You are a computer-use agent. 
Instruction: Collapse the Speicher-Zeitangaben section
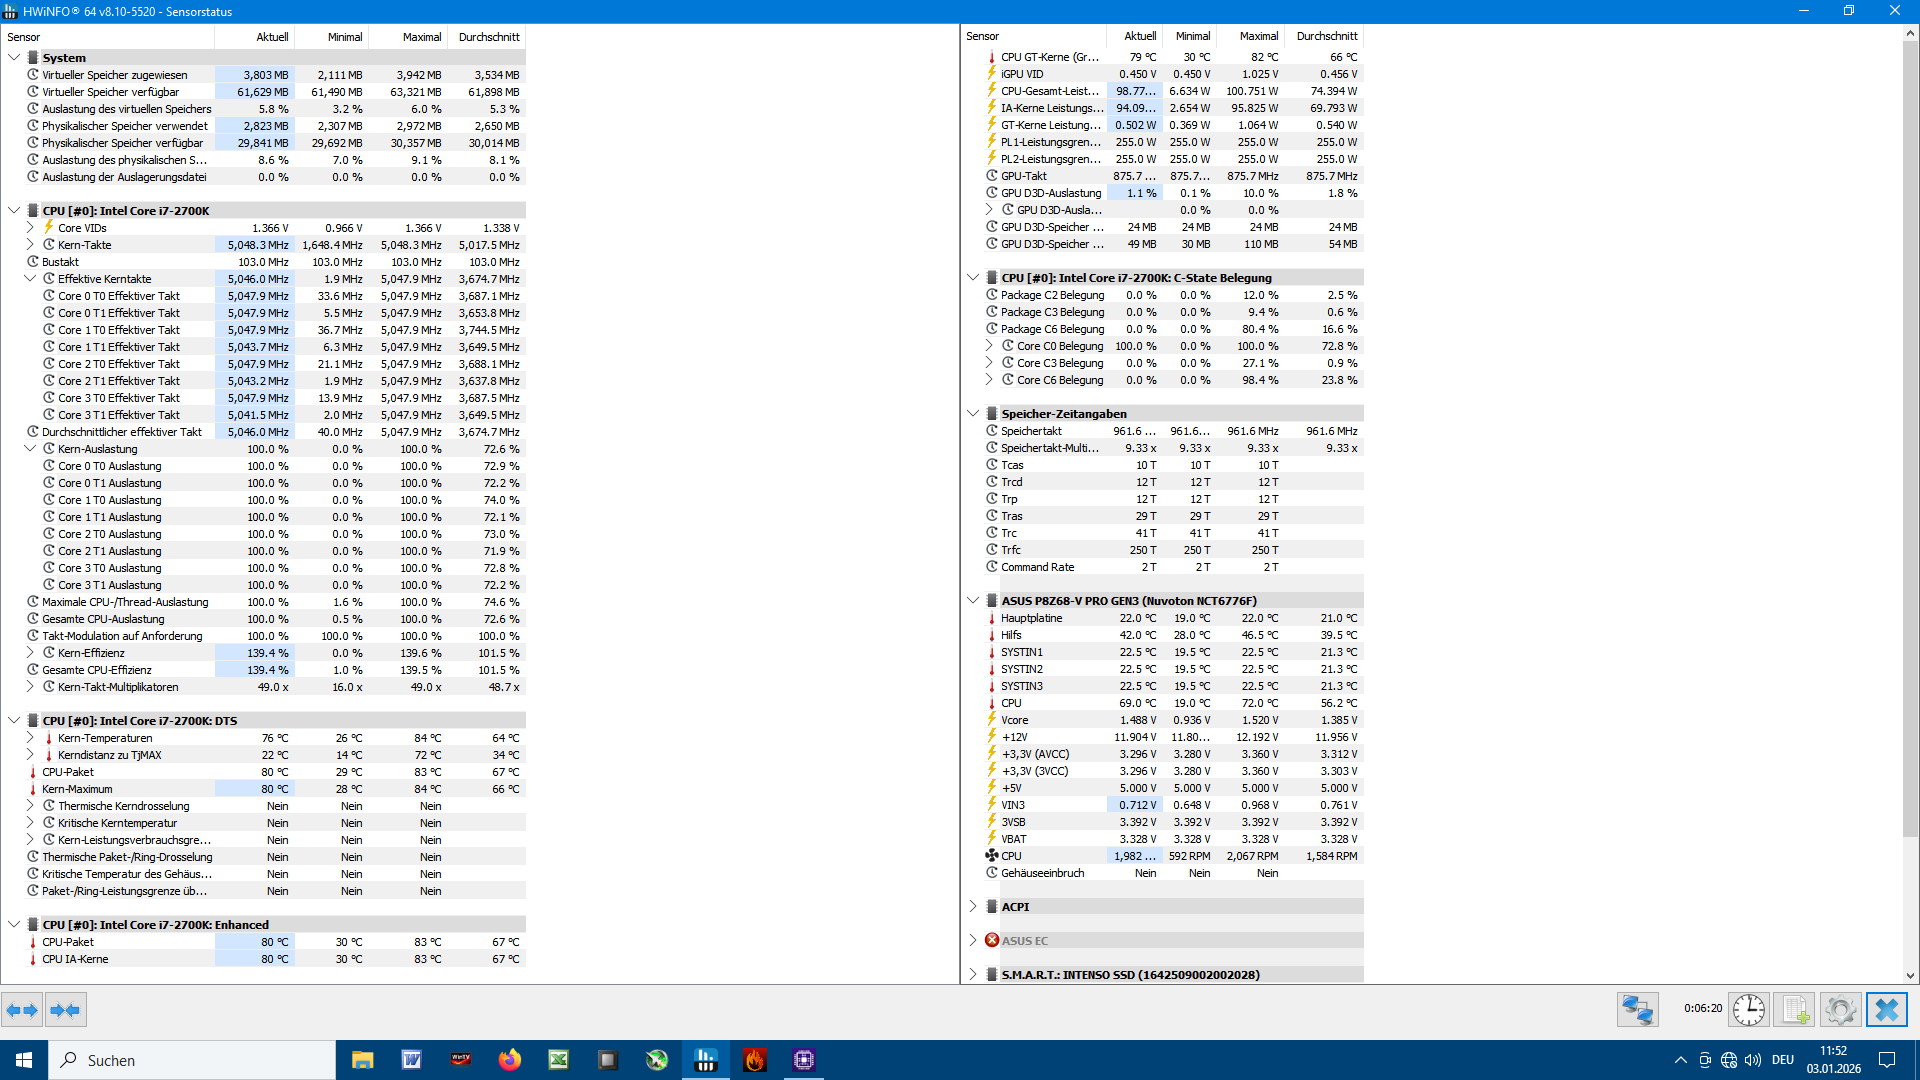pyautogui.click(x=972, y=413)
